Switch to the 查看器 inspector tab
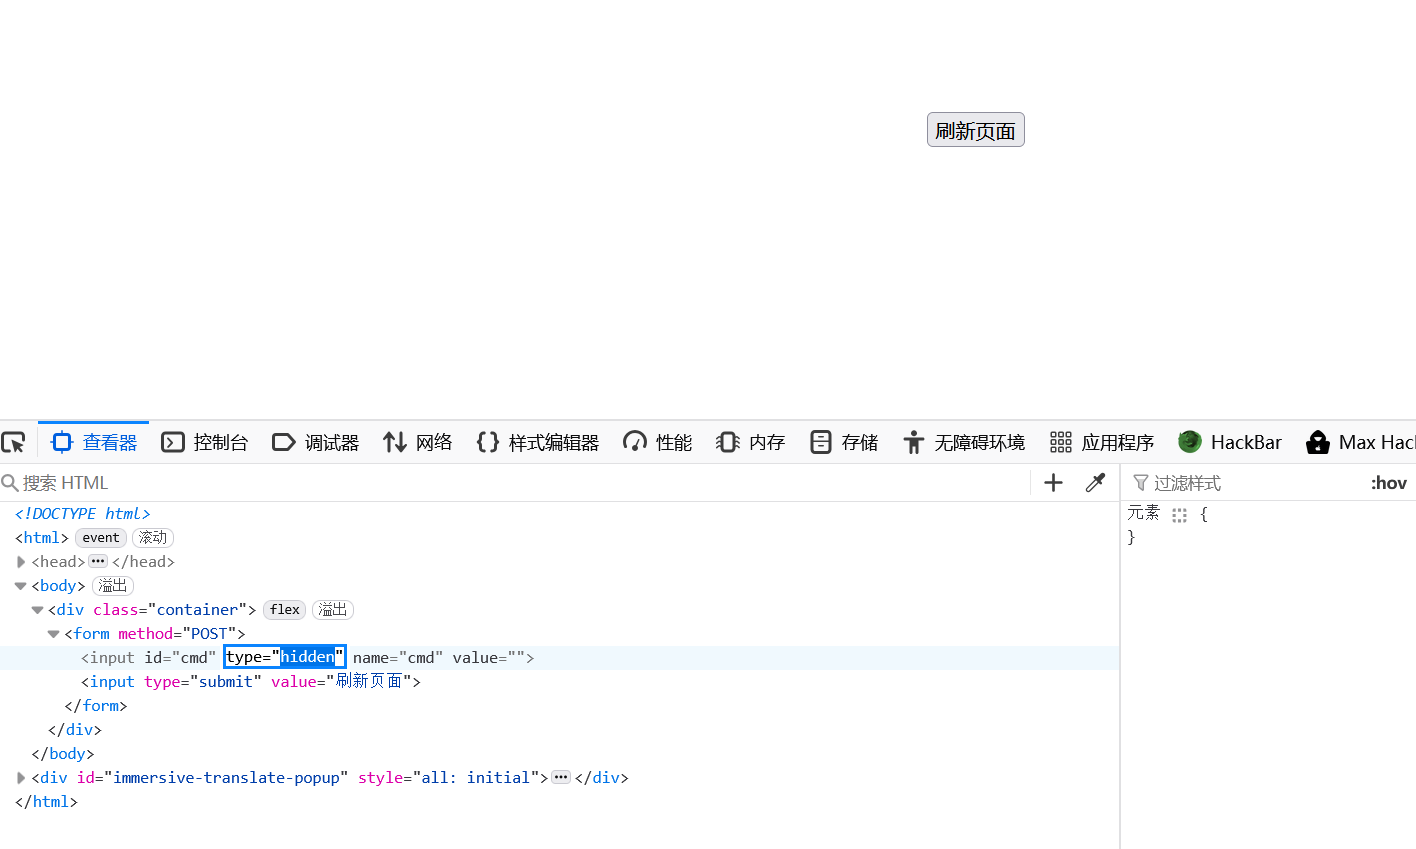This screenshot has height=849, width=1416. [94, 442]
